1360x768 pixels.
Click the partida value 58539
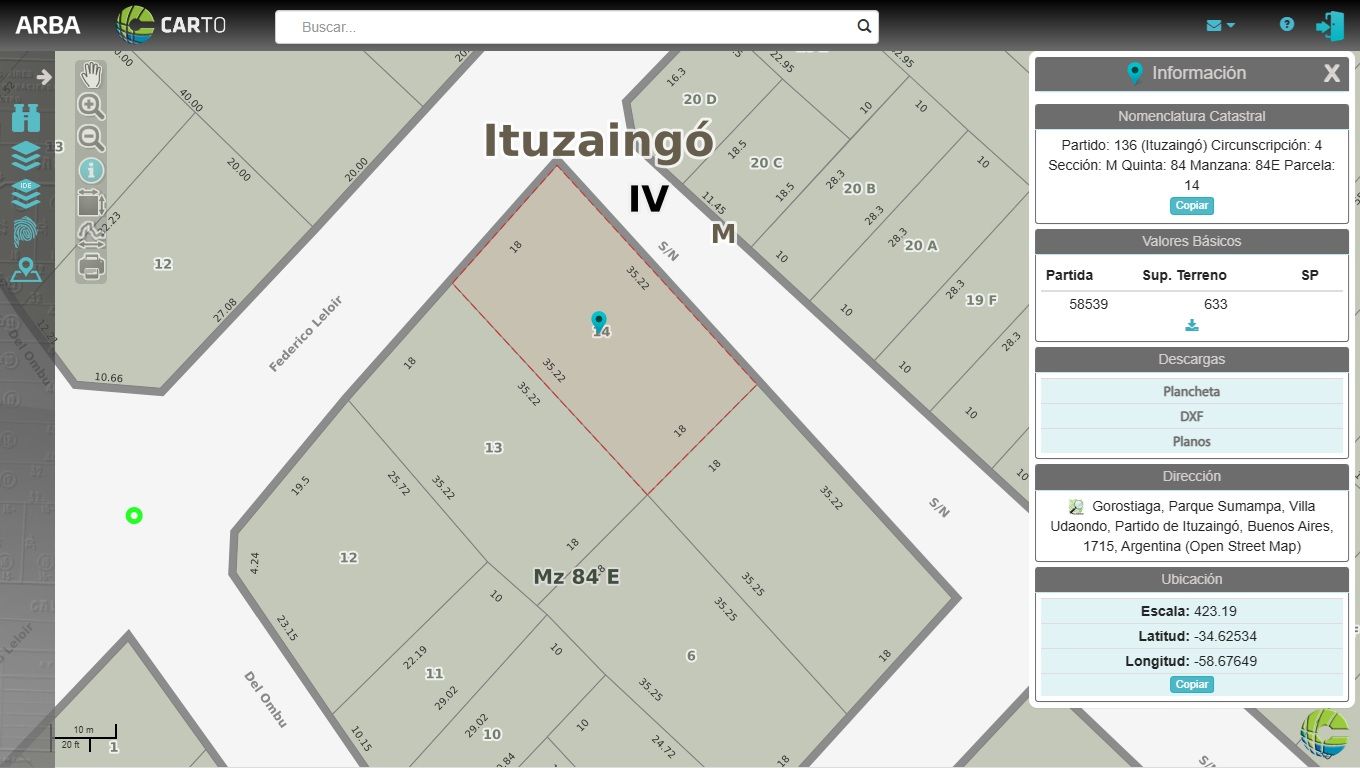(x=1088, y=304)
